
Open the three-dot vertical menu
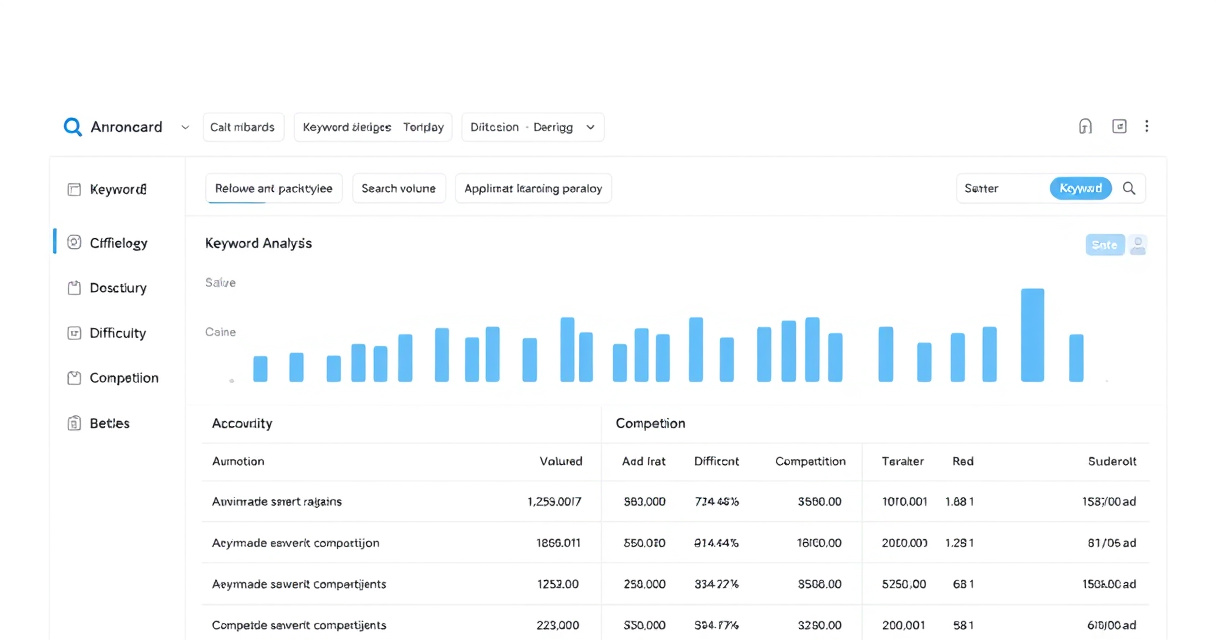click(1147, 126)
